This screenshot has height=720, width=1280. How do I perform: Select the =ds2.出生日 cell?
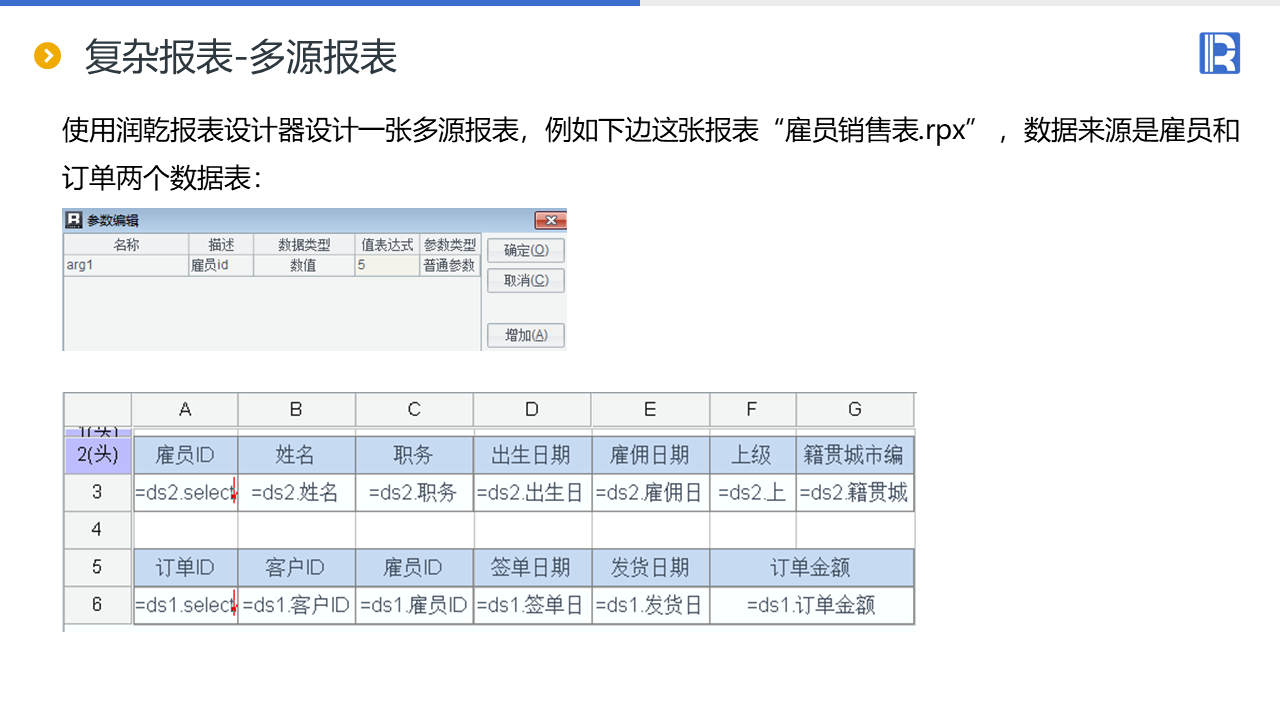pyautogui.click(x=532, y=492)
